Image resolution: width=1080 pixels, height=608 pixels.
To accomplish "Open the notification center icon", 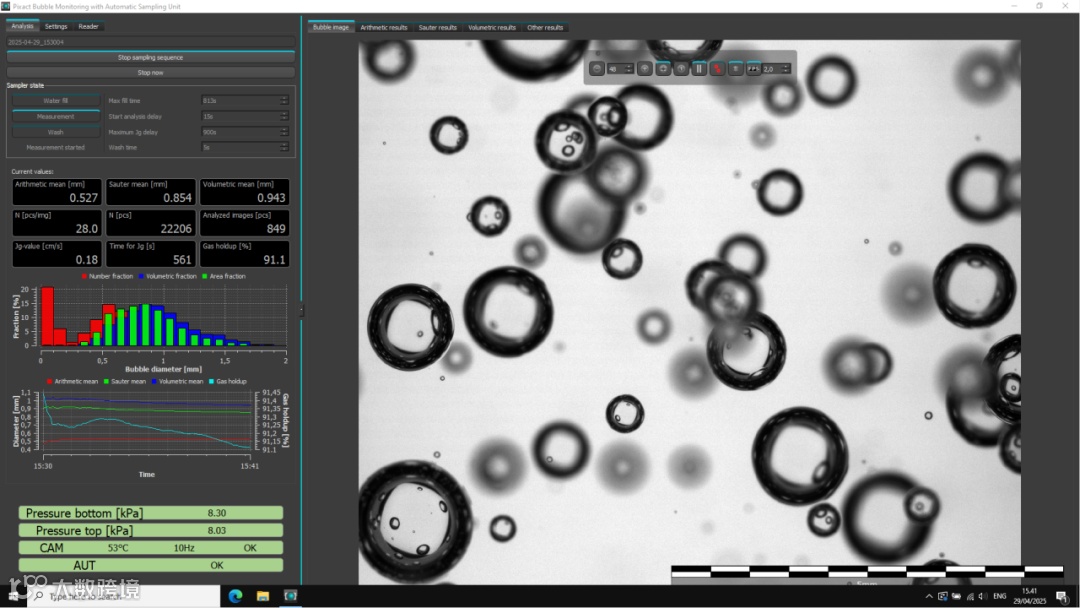I will [x=1061, y=596].
